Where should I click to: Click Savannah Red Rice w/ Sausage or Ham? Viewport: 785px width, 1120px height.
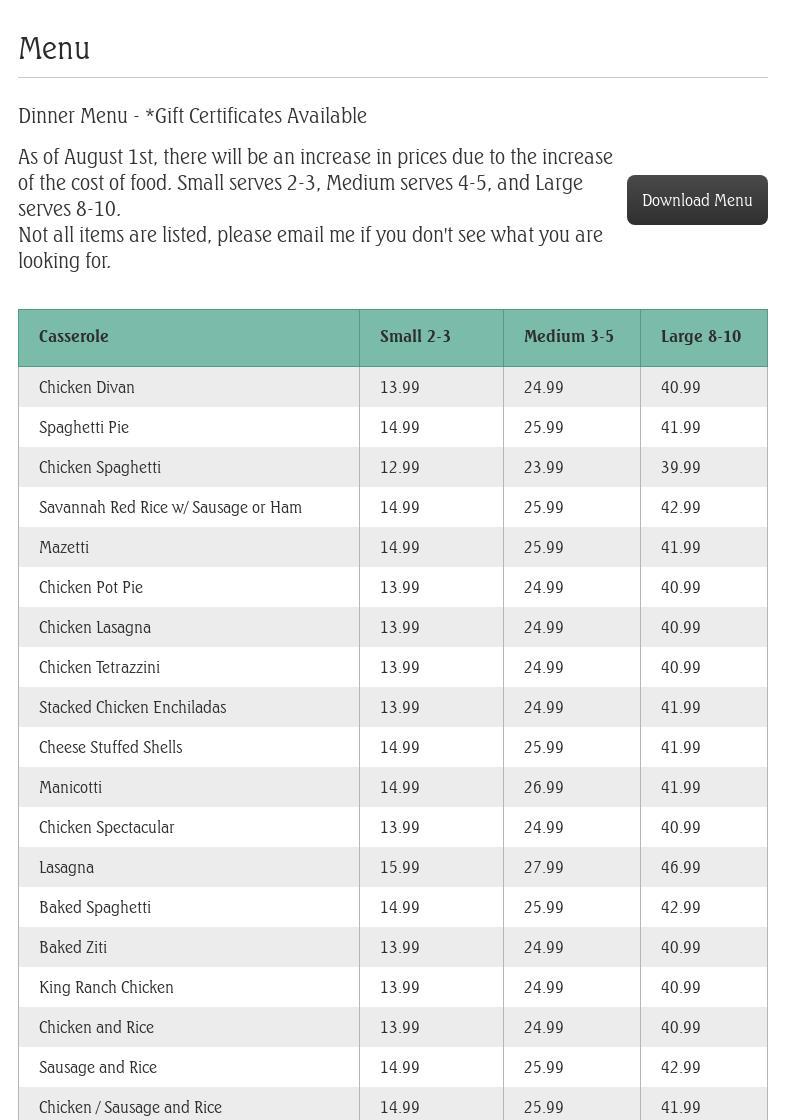[170, 508]
